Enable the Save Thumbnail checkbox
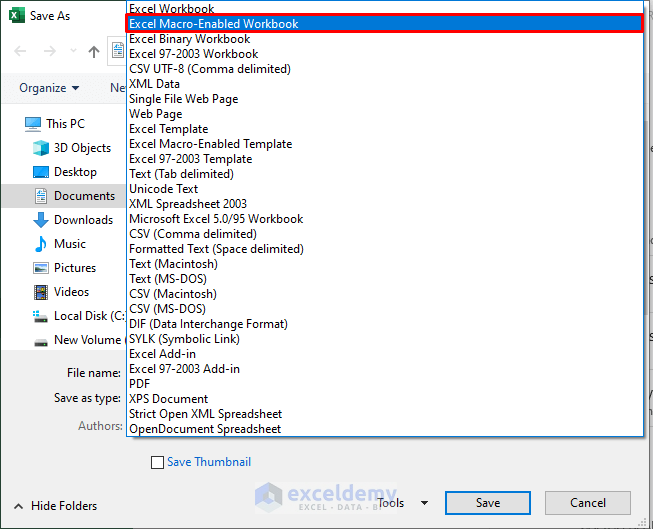The width and height of the screenshot is (653, 529). (157, 462)
